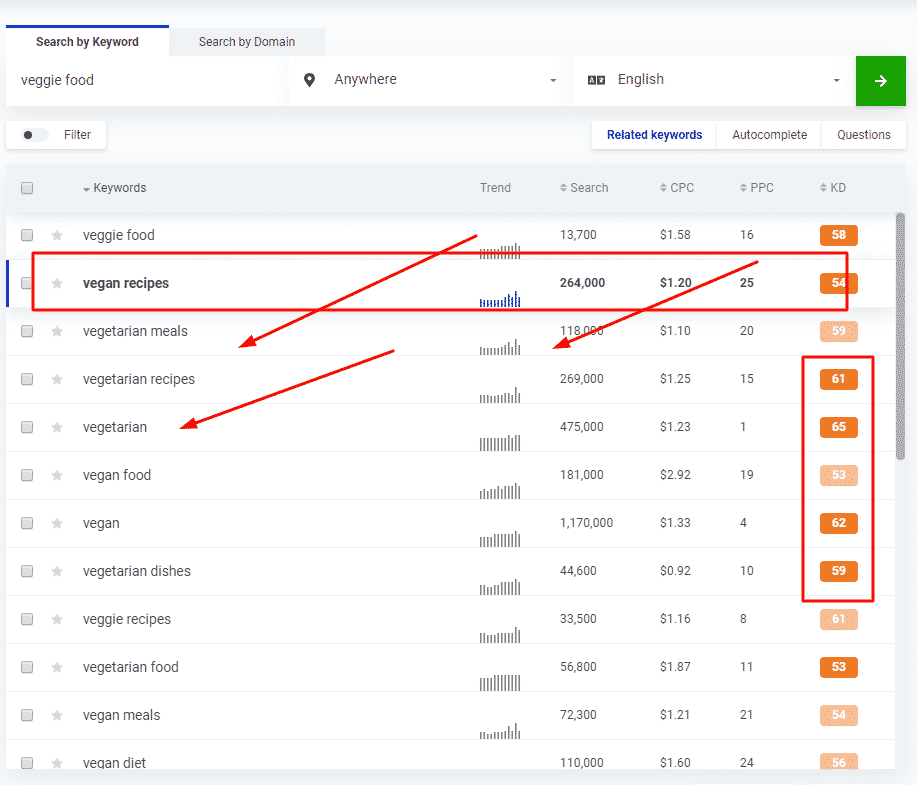Click the location pin icon

[x=309, y=80]
